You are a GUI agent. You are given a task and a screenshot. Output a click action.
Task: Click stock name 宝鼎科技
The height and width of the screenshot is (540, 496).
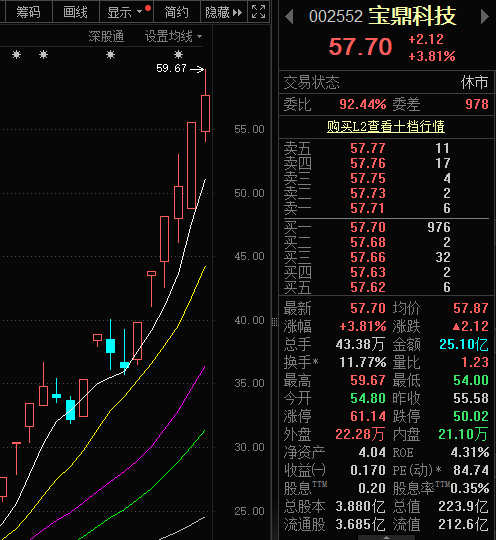(x=412, y=16)
